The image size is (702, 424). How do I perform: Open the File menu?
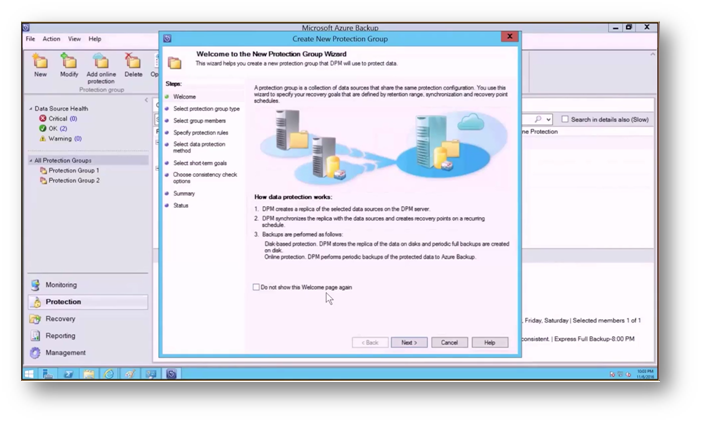[30, 39]
